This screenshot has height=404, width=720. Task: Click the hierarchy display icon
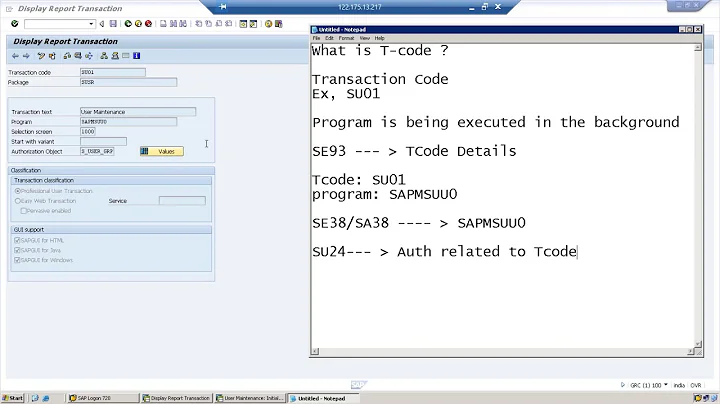click(x=104, y=56)
